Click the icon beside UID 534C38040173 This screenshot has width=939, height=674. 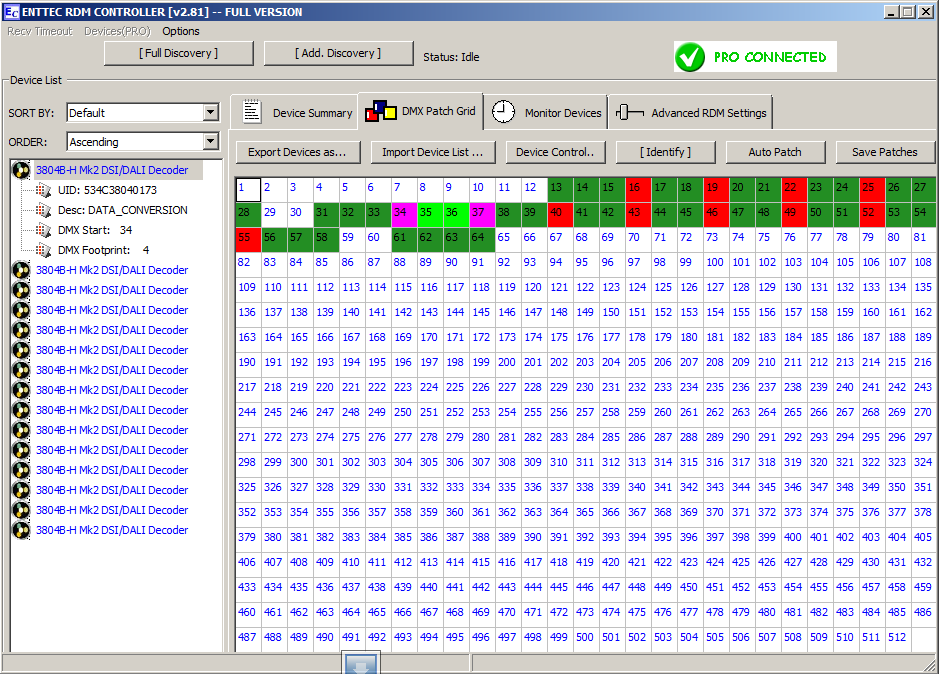coord(42,190)
